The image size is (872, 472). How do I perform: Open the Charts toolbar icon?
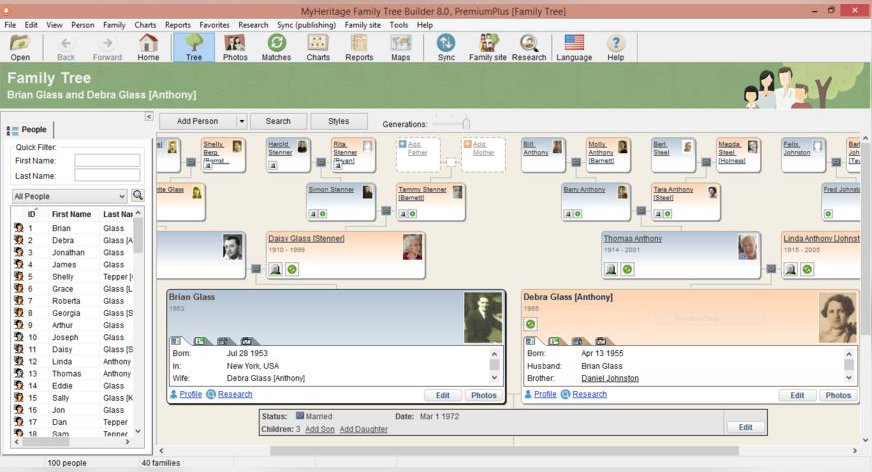click(x=318, y=47)
